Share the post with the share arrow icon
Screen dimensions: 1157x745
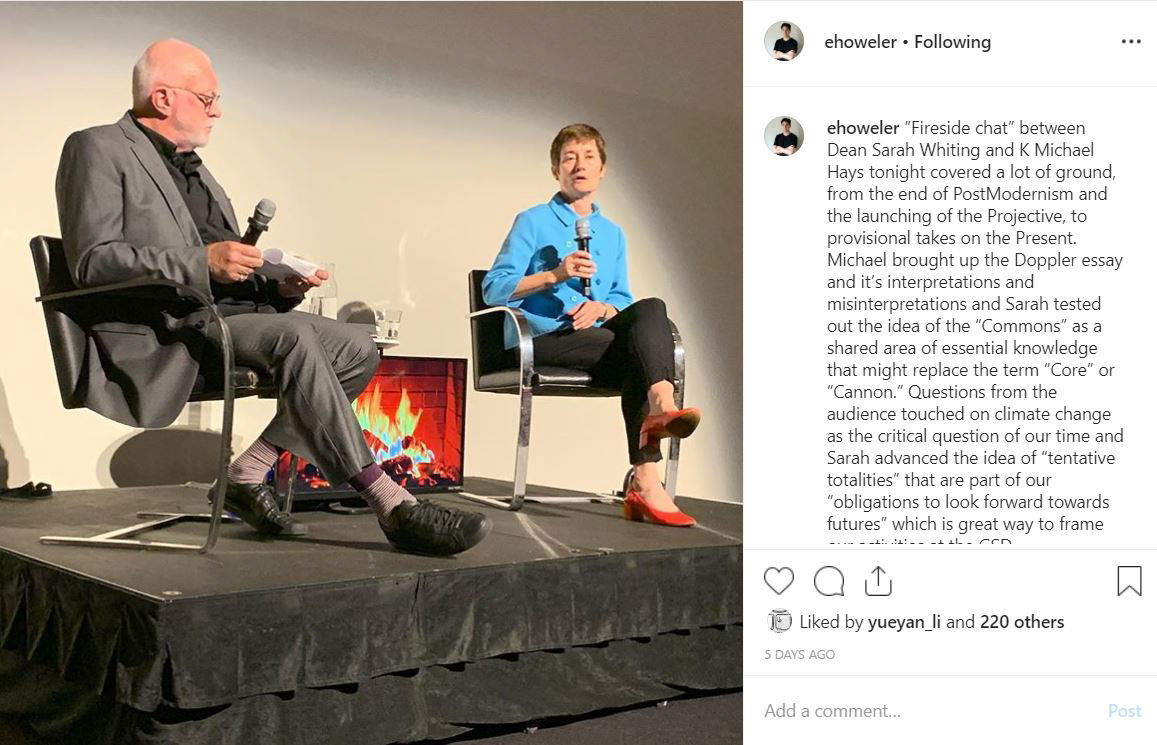[x=878, y=581]
